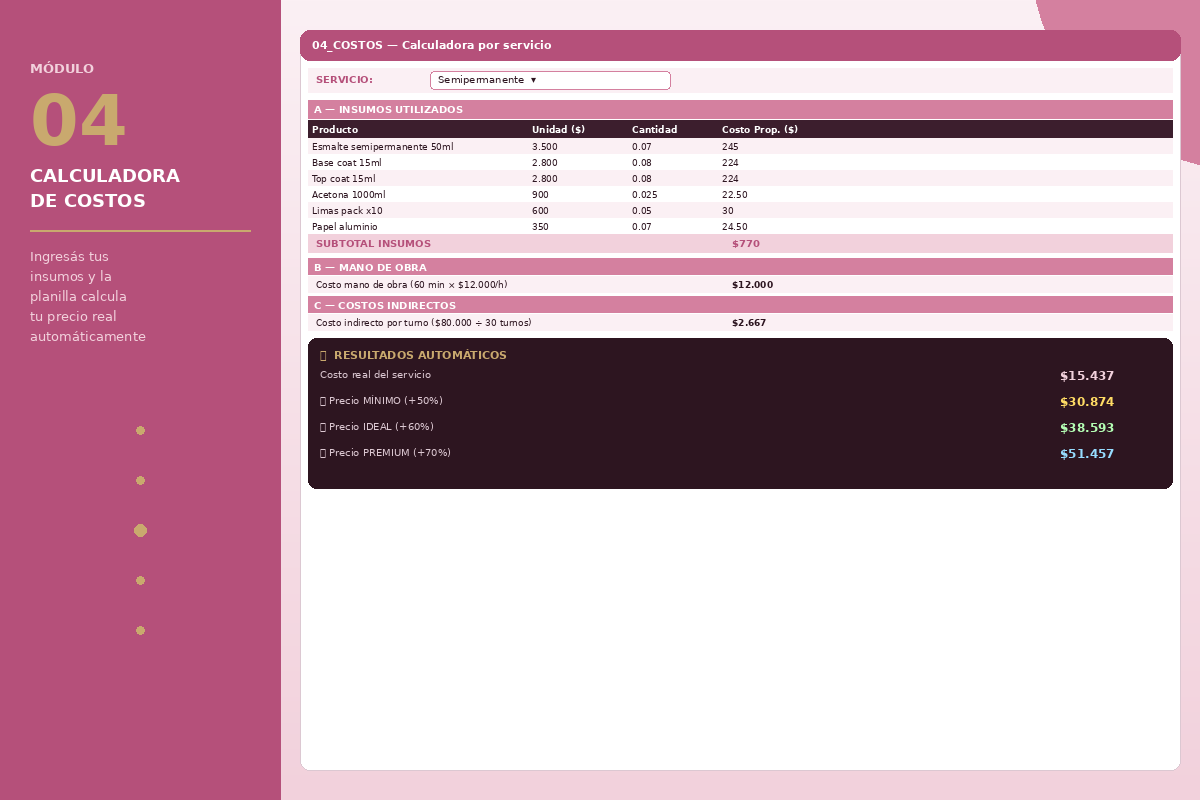Click the SERVICIO: label
The width and height of the screenshot is (1200, 800).
(x=344, y=80)
